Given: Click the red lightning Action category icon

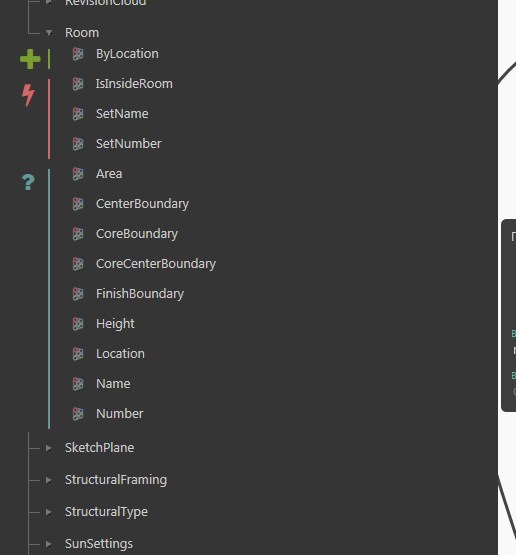Looking at the screenshot, I should [x=28, y=95].
